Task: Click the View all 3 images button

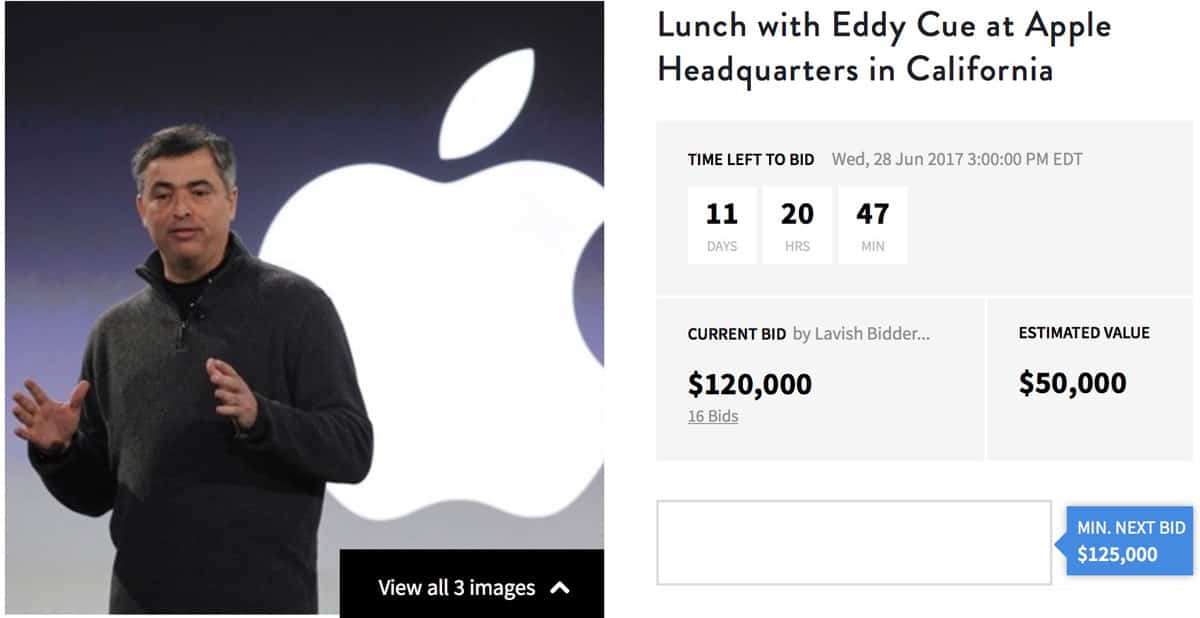Action: pyautogui.click(x=456, y=588)
